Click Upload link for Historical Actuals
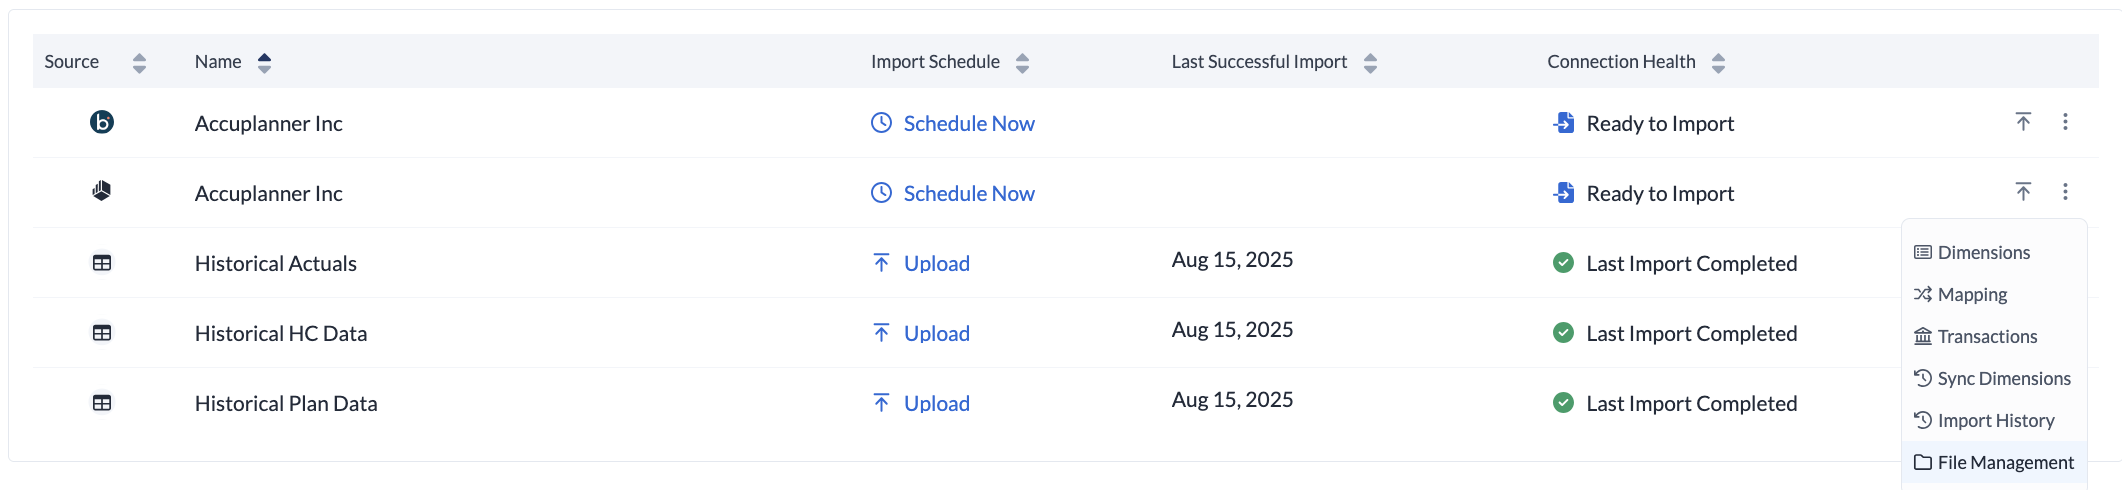This screenshot has height=490, width=2122. [x=936, y=264]
